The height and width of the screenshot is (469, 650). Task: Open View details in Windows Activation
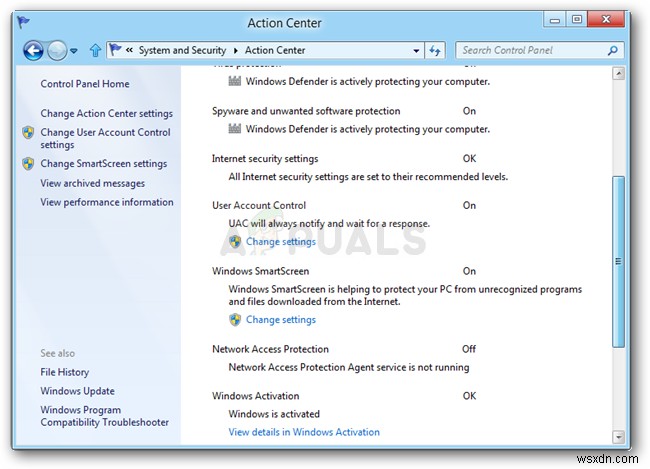(304, 432)
